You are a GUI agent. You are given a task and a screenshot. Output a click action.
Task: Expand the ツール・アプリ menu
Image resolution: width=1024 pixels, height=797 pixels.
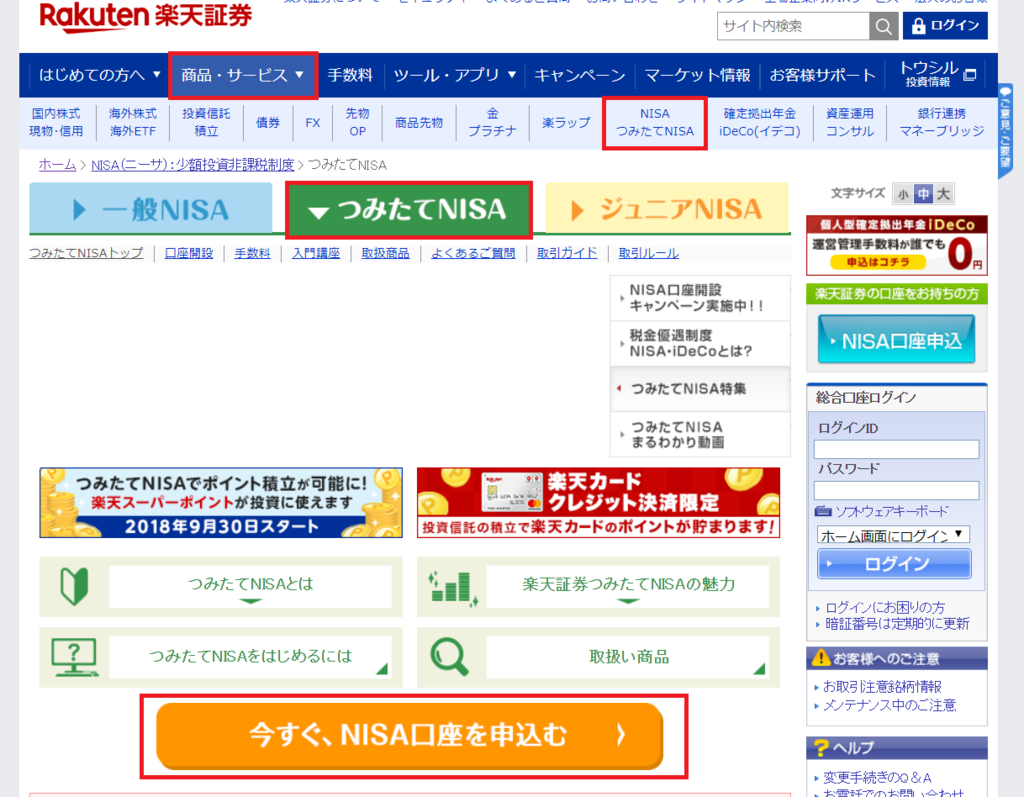[455, 75]
